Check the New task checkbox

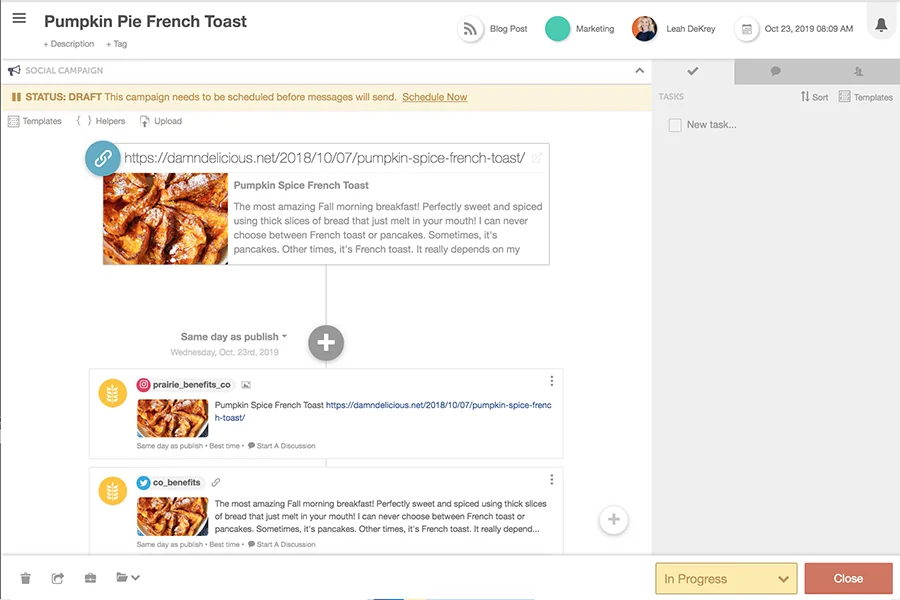(x=673, y=123)
